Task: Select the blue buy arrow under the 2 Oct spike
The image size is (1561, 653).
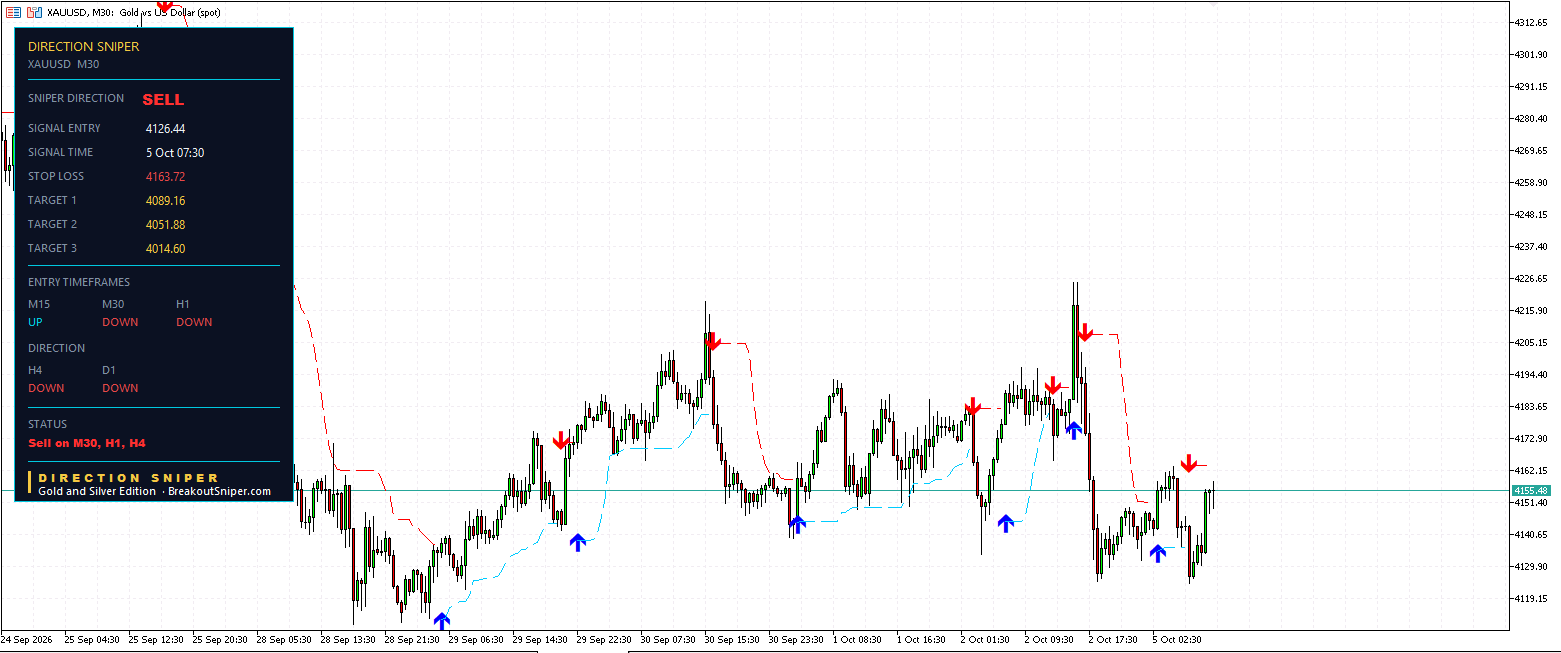Action: 1073,430
